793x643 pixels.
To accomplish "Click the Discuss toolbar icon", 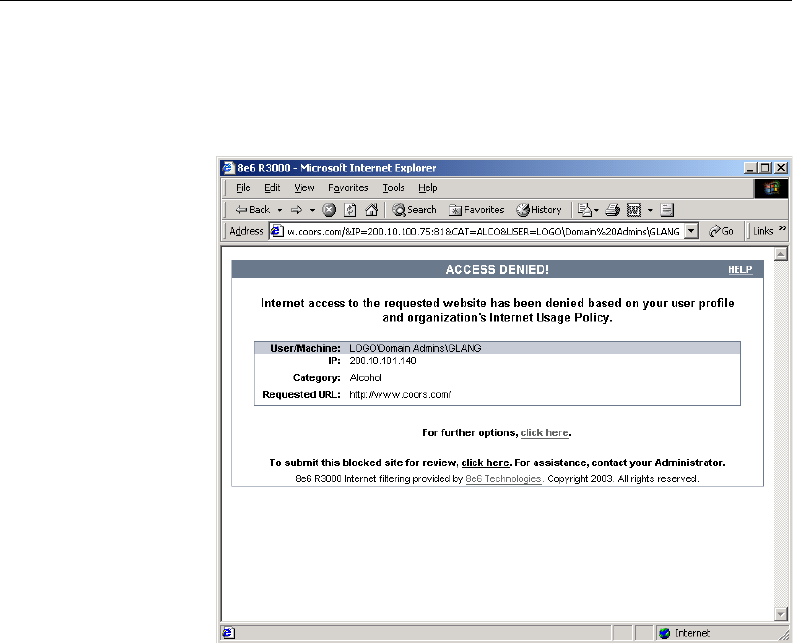I will pos(667,209).
